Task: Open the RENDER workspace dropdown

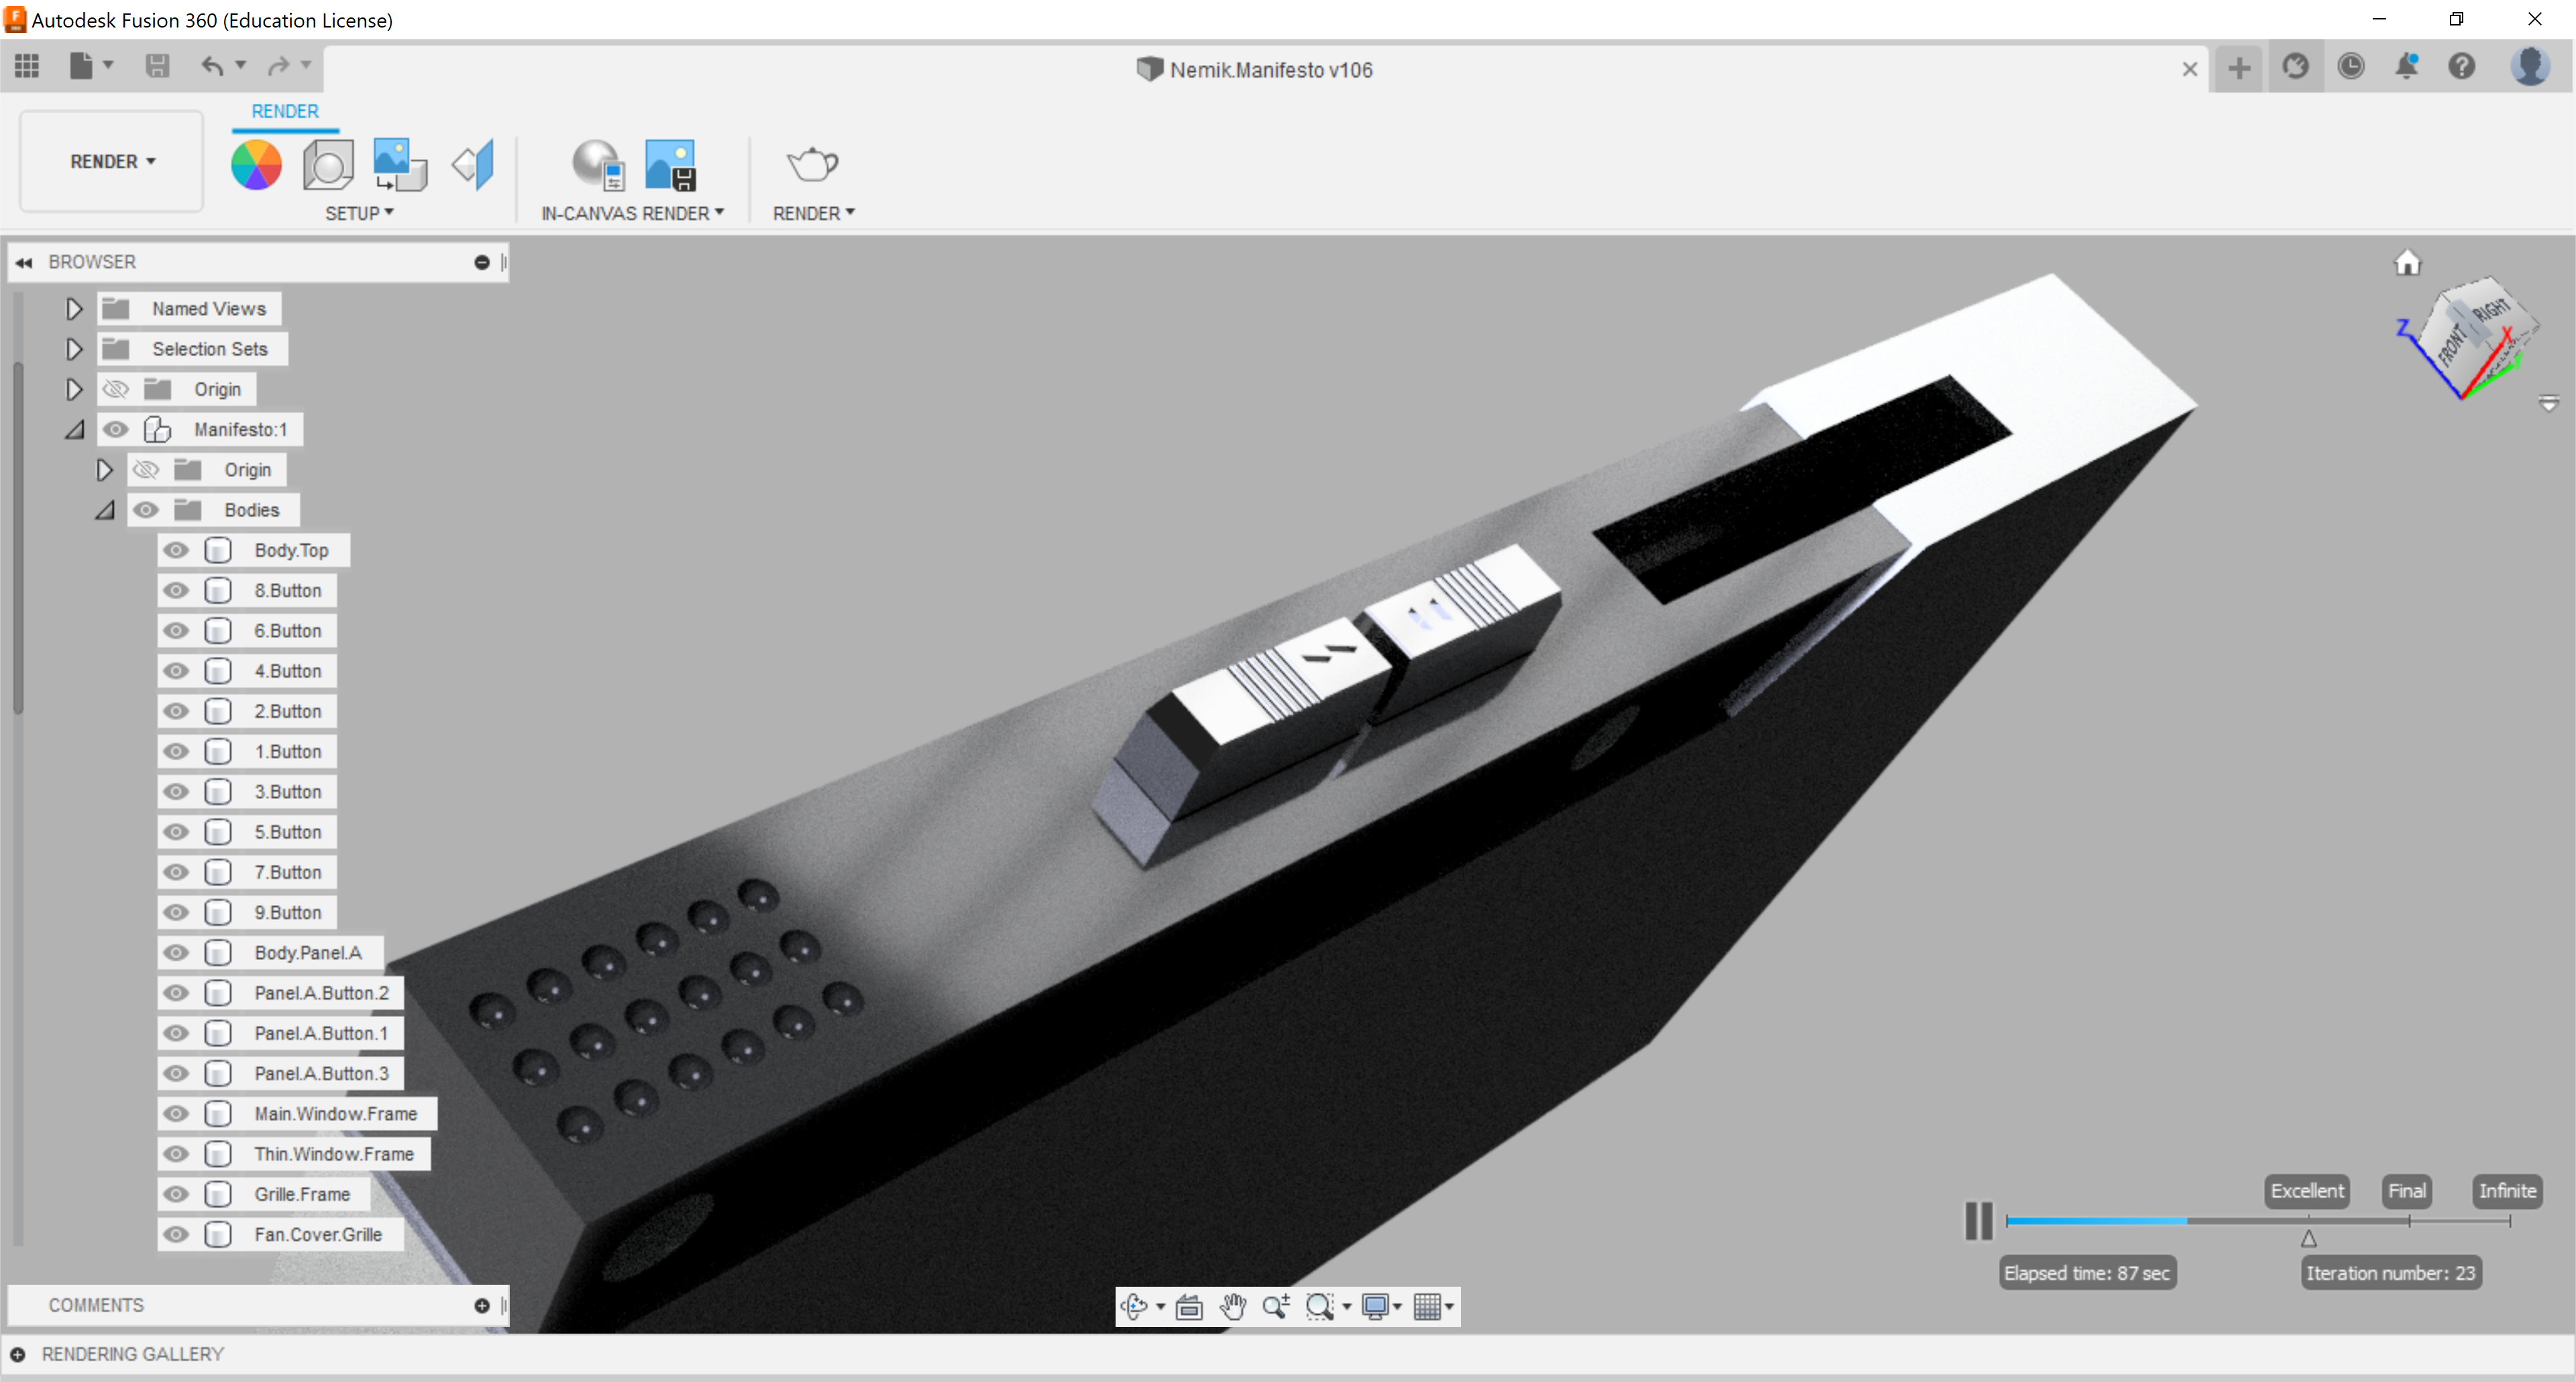Action: point(112,161)
